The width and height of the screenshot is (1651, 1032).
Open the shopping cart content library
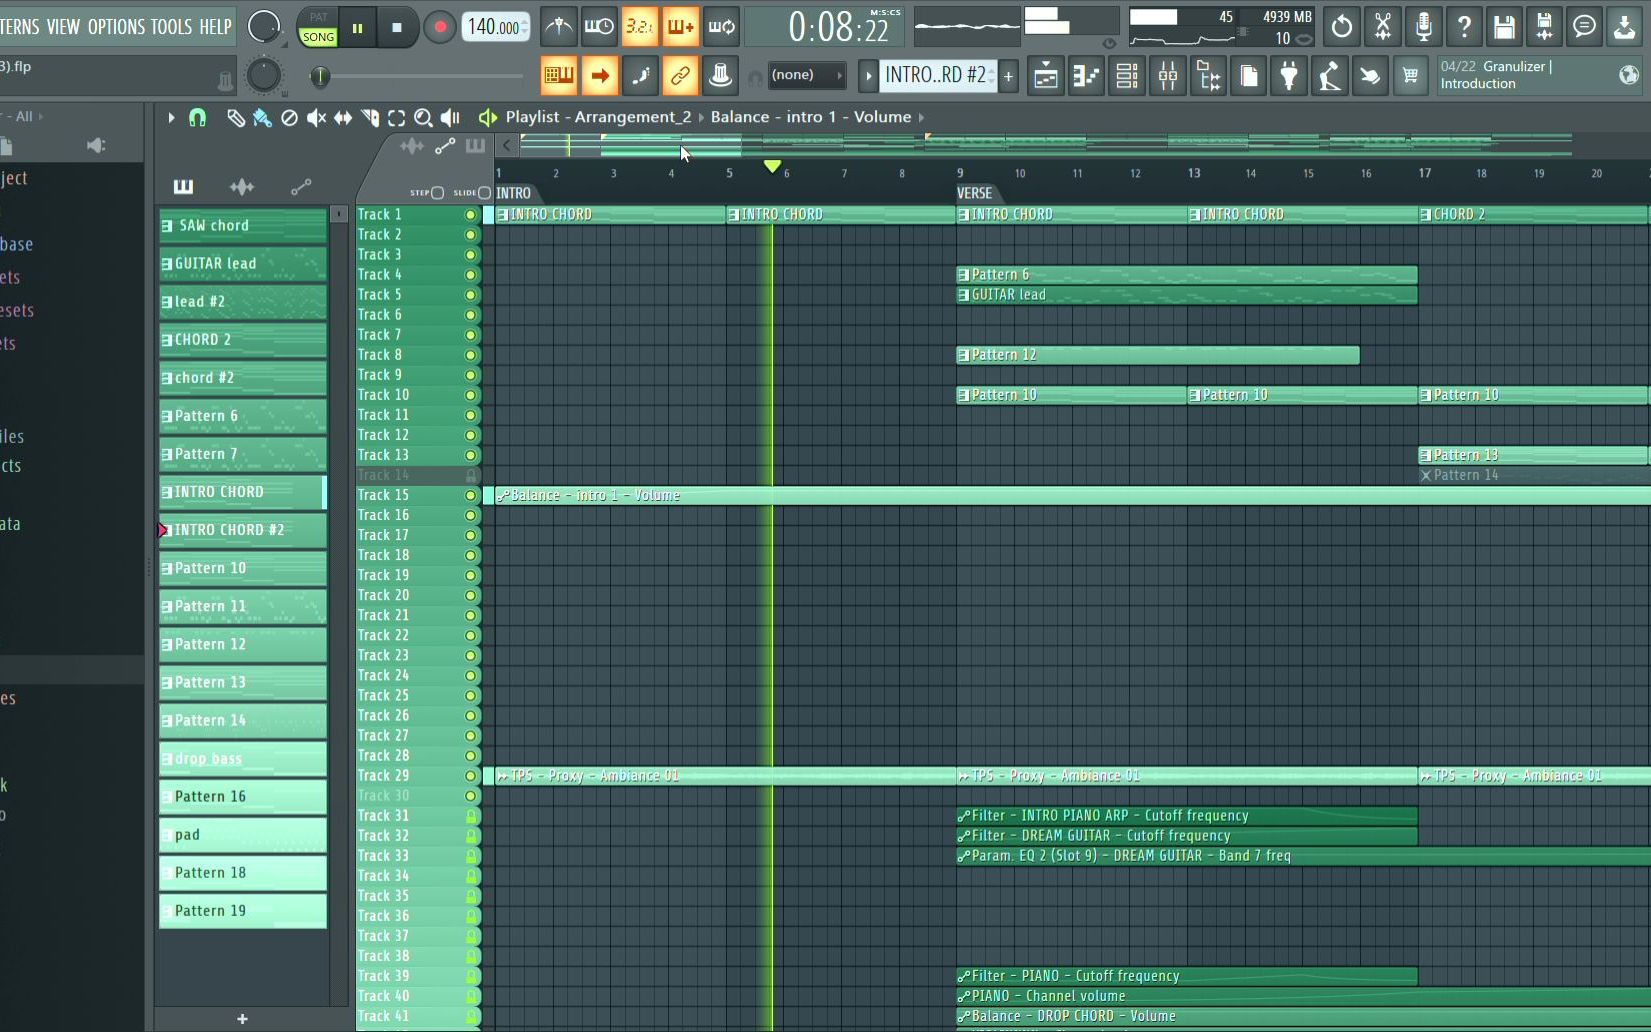pos(1410,75)
